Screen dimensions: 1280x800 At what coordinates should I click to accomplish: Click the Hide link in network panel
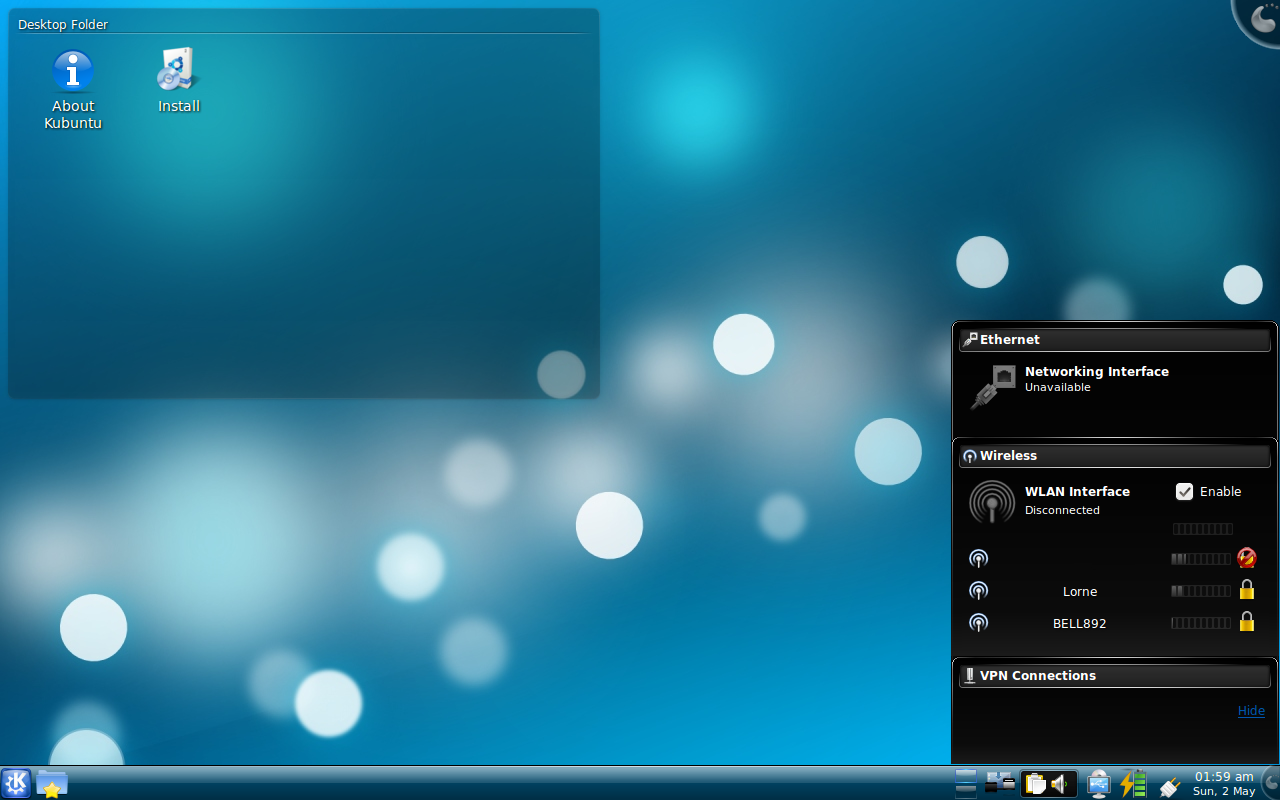(1251, 711)
